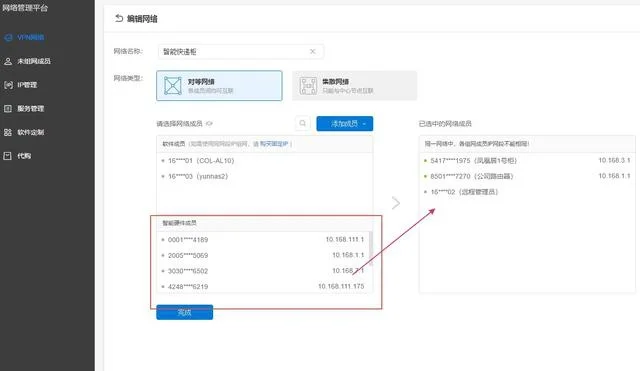Click the right chevron to move members
The height and width of the screenshot is (371, 640).
[396, 203]
